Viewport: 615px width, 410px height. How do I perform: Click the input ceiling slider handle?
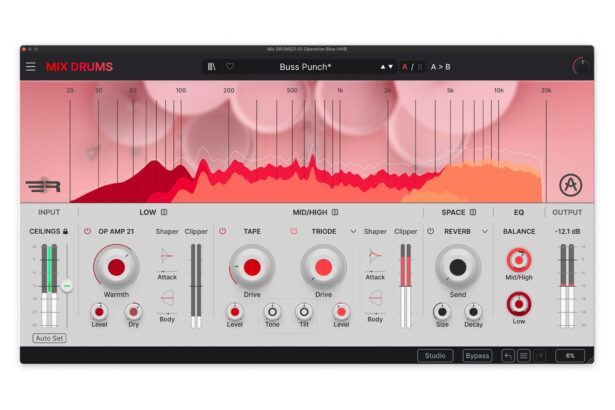click(x=67, y=286)
